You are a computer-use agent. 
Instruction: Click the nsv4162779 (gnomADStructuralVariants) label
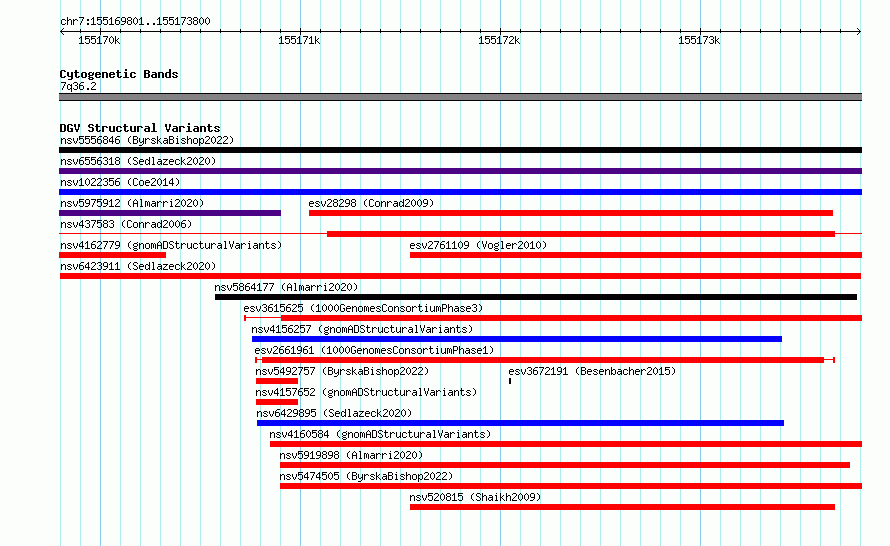point(171,245)
